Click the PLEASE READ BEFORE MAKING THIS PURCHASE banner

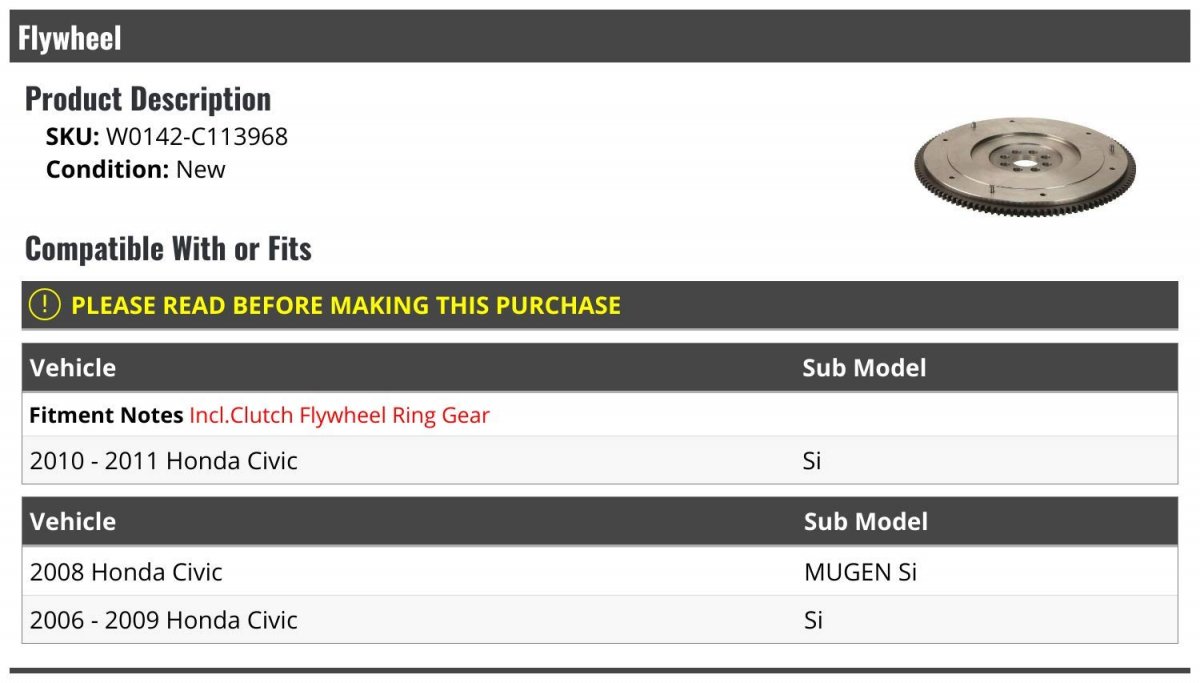pos(600,305)
